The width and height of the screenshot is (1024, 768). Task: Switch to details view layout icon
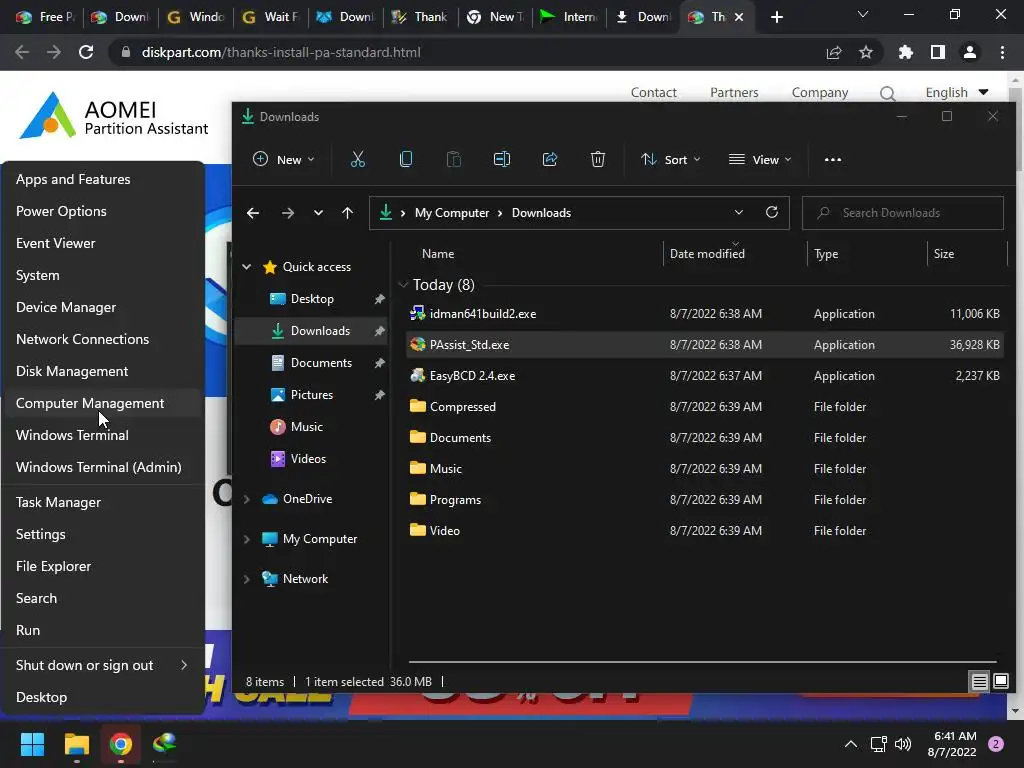[979, 682]
